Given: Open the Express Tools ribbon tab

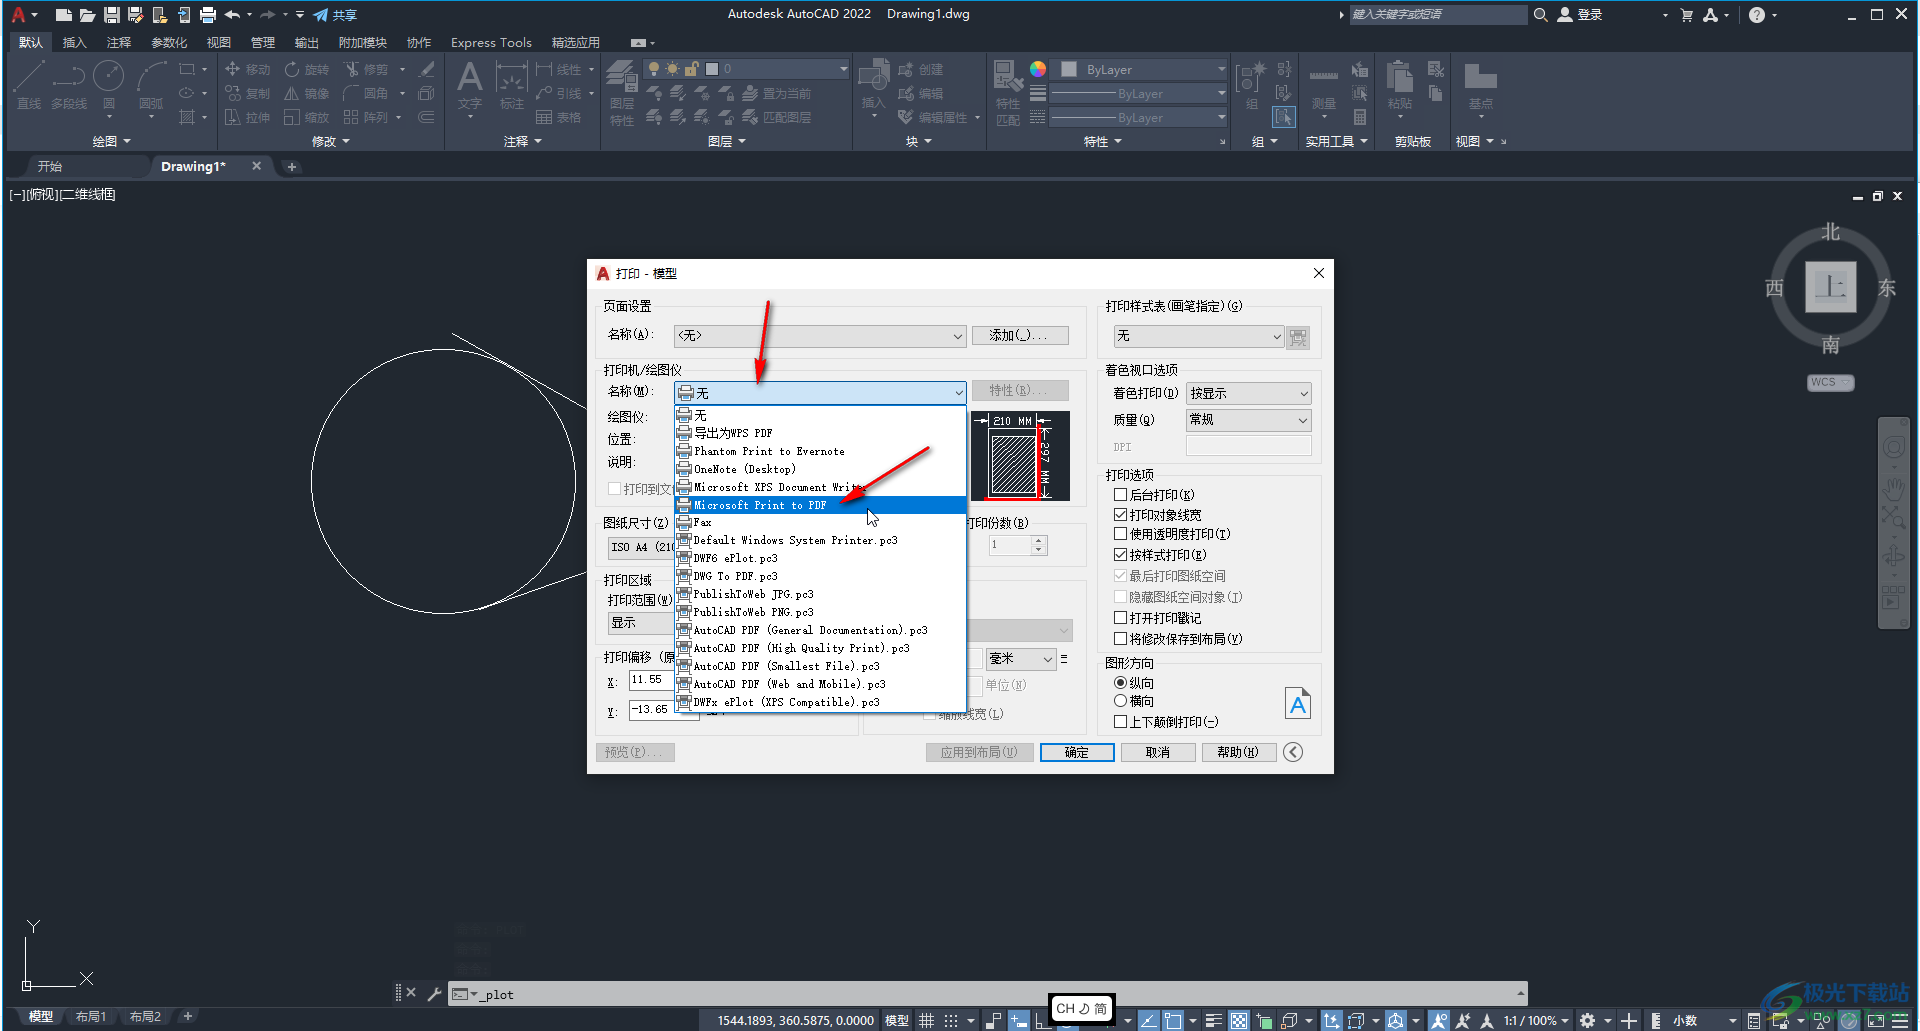Looking at the screenshot, I should [491, 43].
